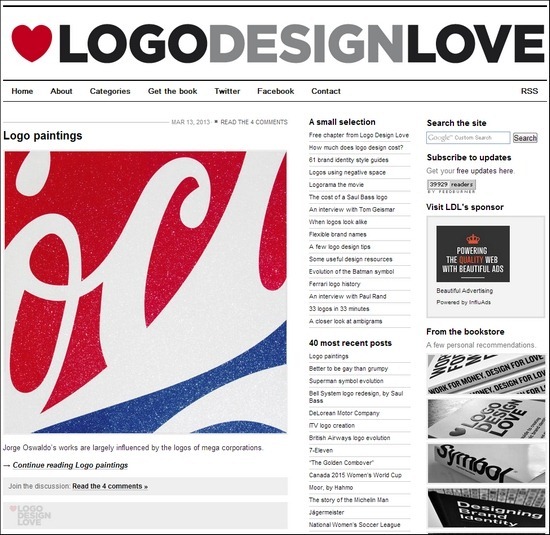Viewport: 550px width, 535px height.
Task: Focus the Google Custom Search field
Action: pyautogui.click(x=468, y=138)
